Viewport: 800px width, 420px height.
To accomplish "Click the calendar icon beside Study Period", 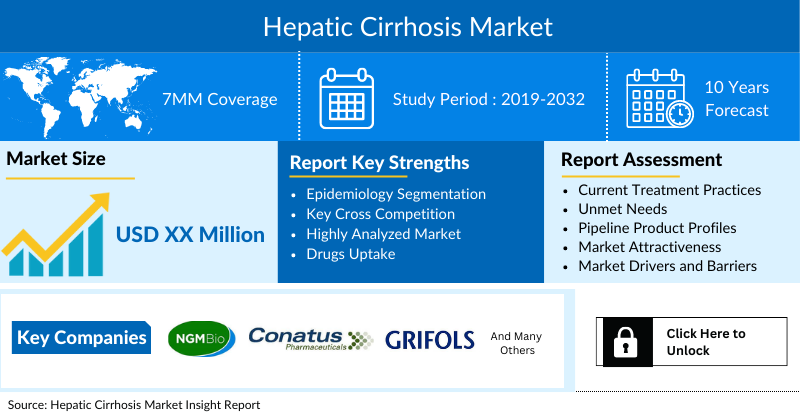I will point(346,98).
